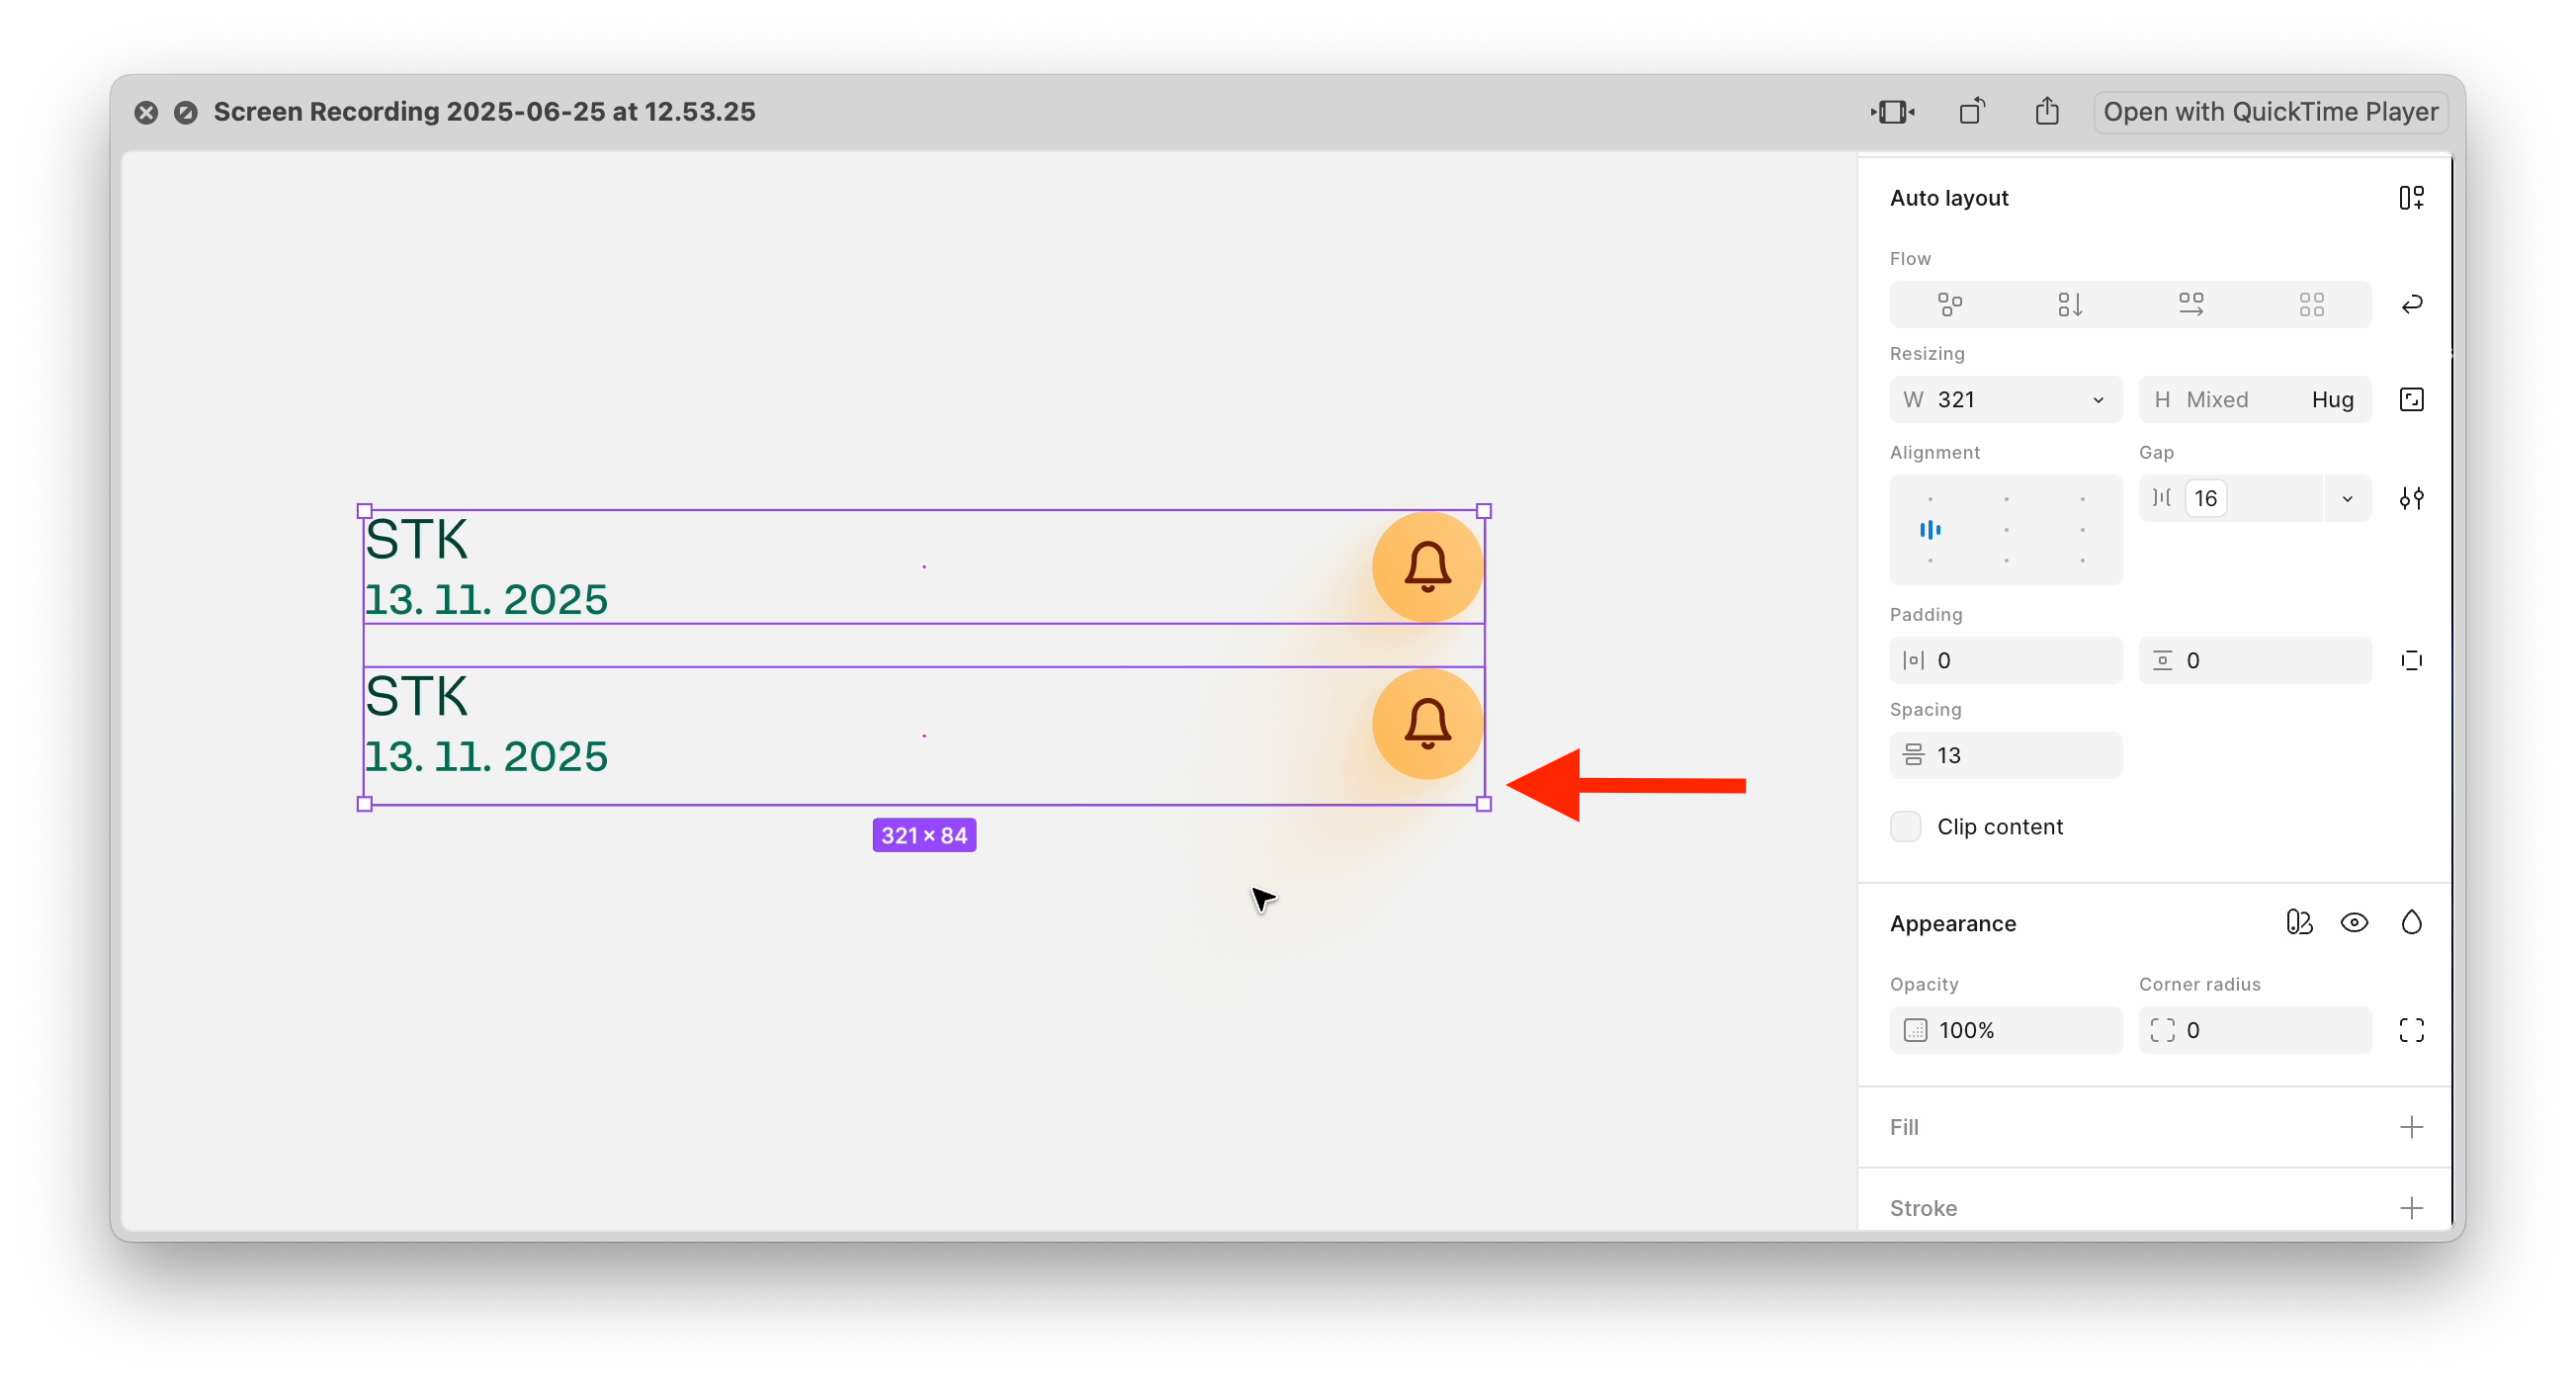Click the rotate icon in title bar
This screenshot has height=1388, width=2576.
(x=1972, y=111)
